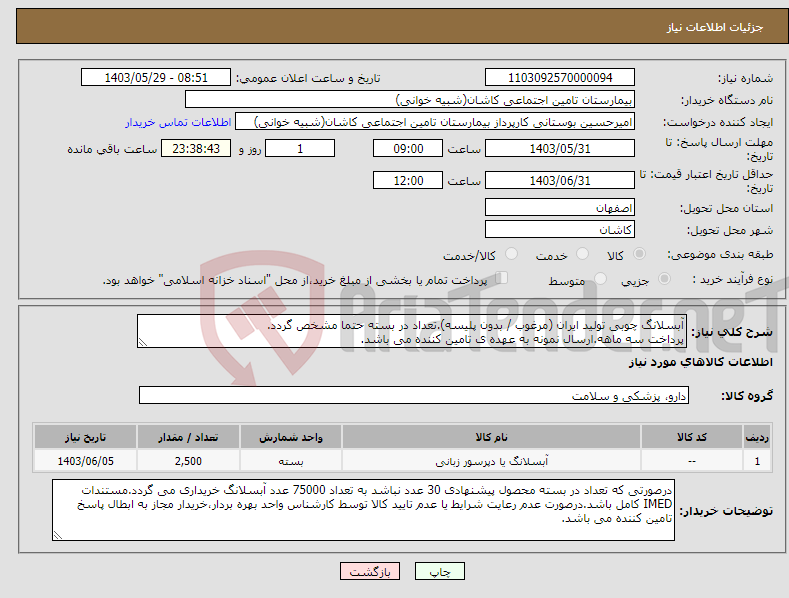This screenshot has height=598, width=789.
Task: Click the تاریخ نیاز column header
Action: click(85, 437)
